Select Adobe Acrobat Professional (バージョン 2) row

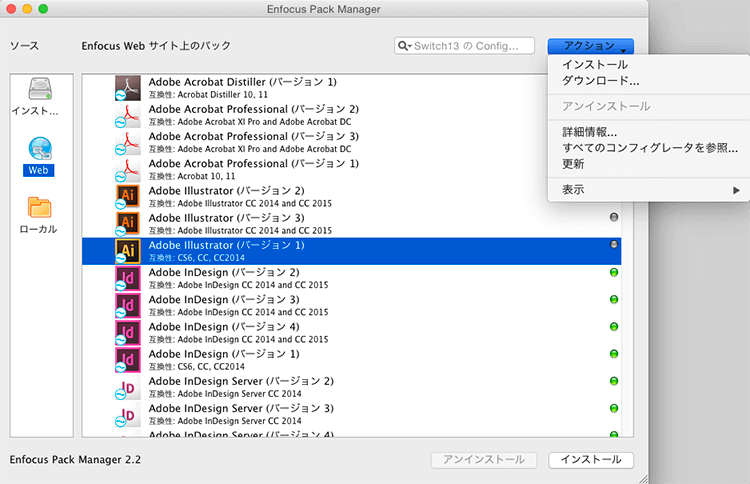[352, 115]
